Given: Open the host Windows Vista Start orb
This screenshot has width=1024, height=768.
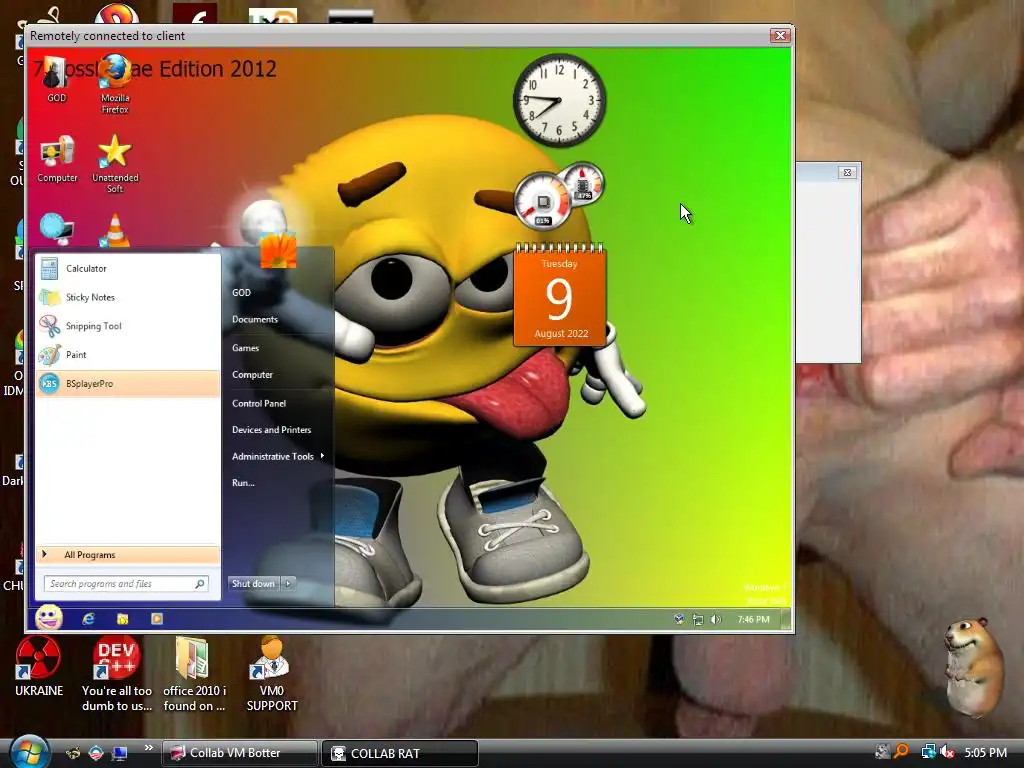Looking at the screenshot, I should (x=29, y=752).
